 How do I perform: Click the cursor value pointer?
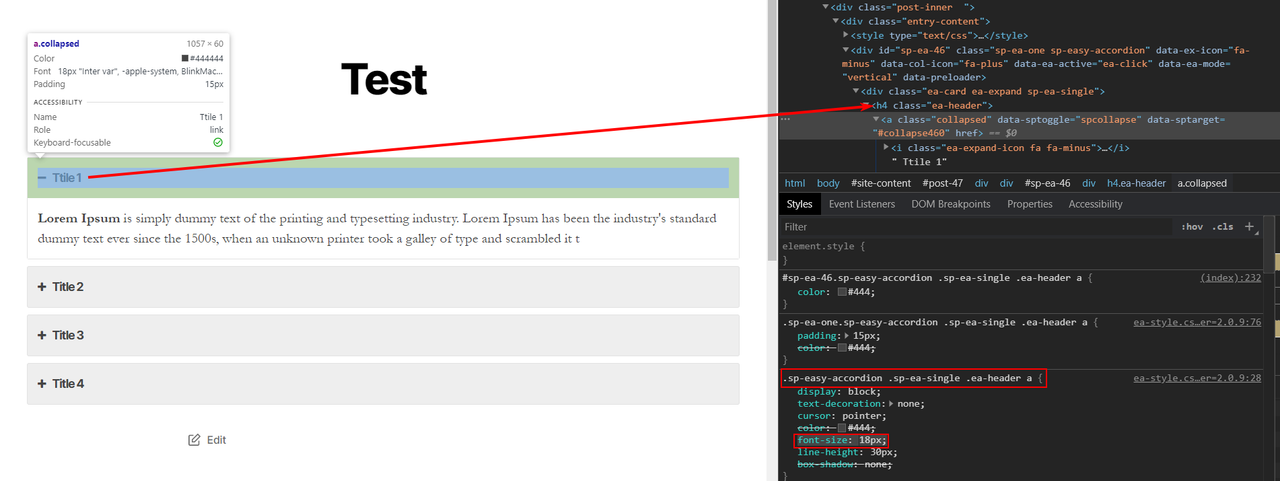864,416
